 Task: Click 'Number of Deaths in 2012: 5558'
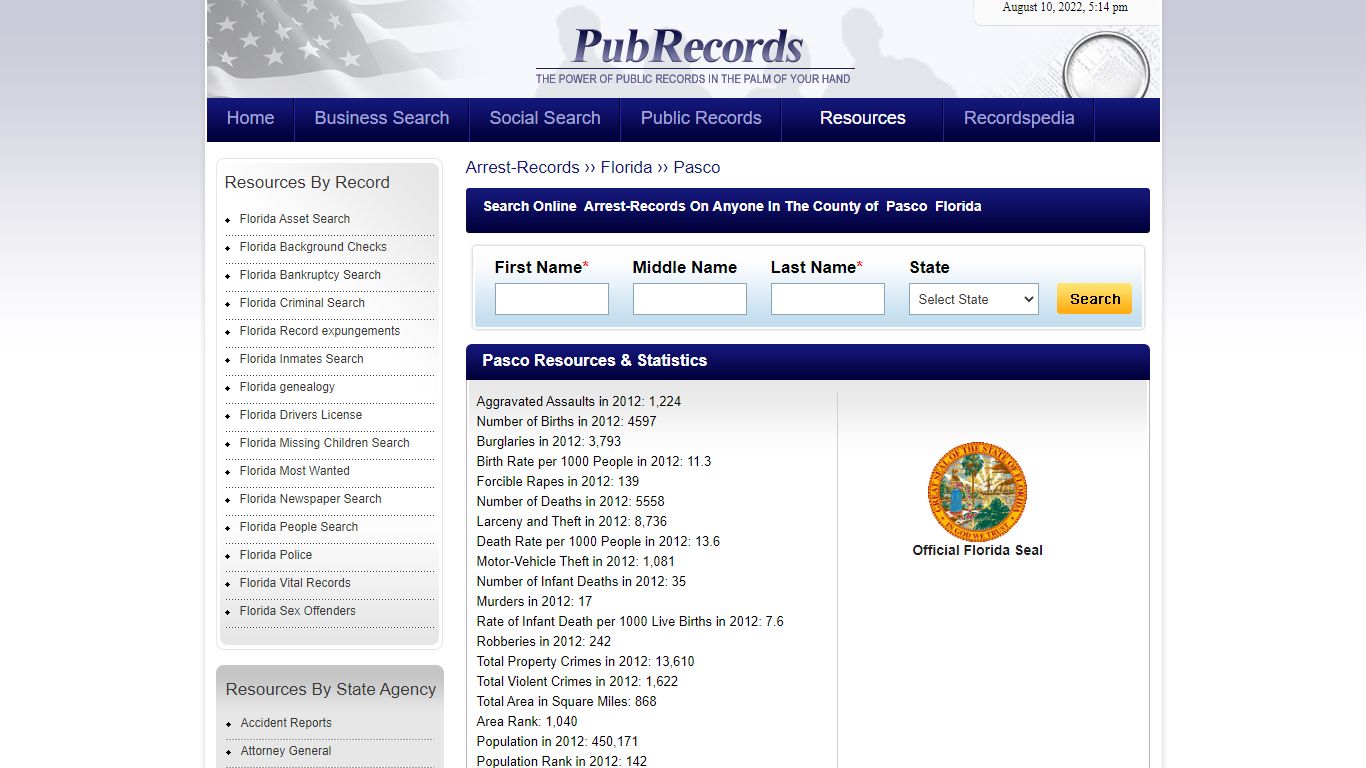571,501
